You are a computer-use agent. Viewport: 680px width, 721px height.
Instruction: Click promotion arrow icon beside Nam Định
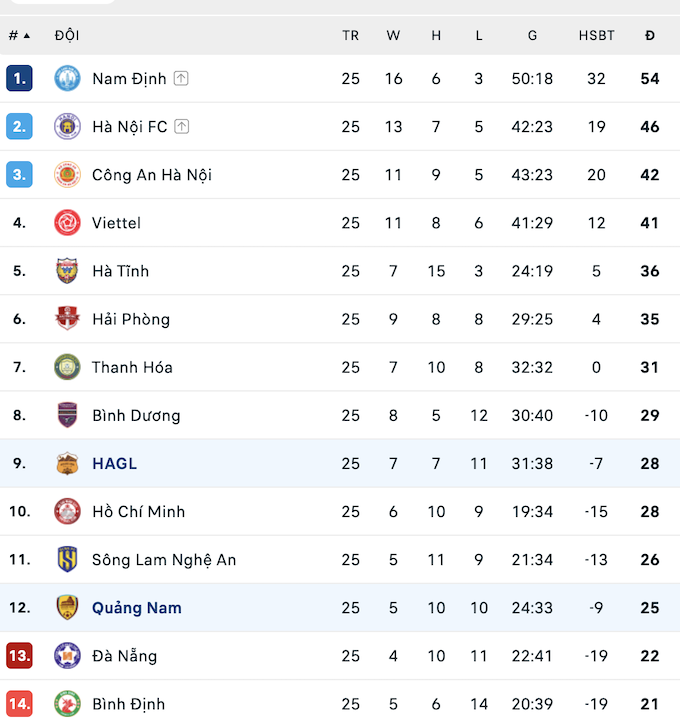(x=181, y=79)
